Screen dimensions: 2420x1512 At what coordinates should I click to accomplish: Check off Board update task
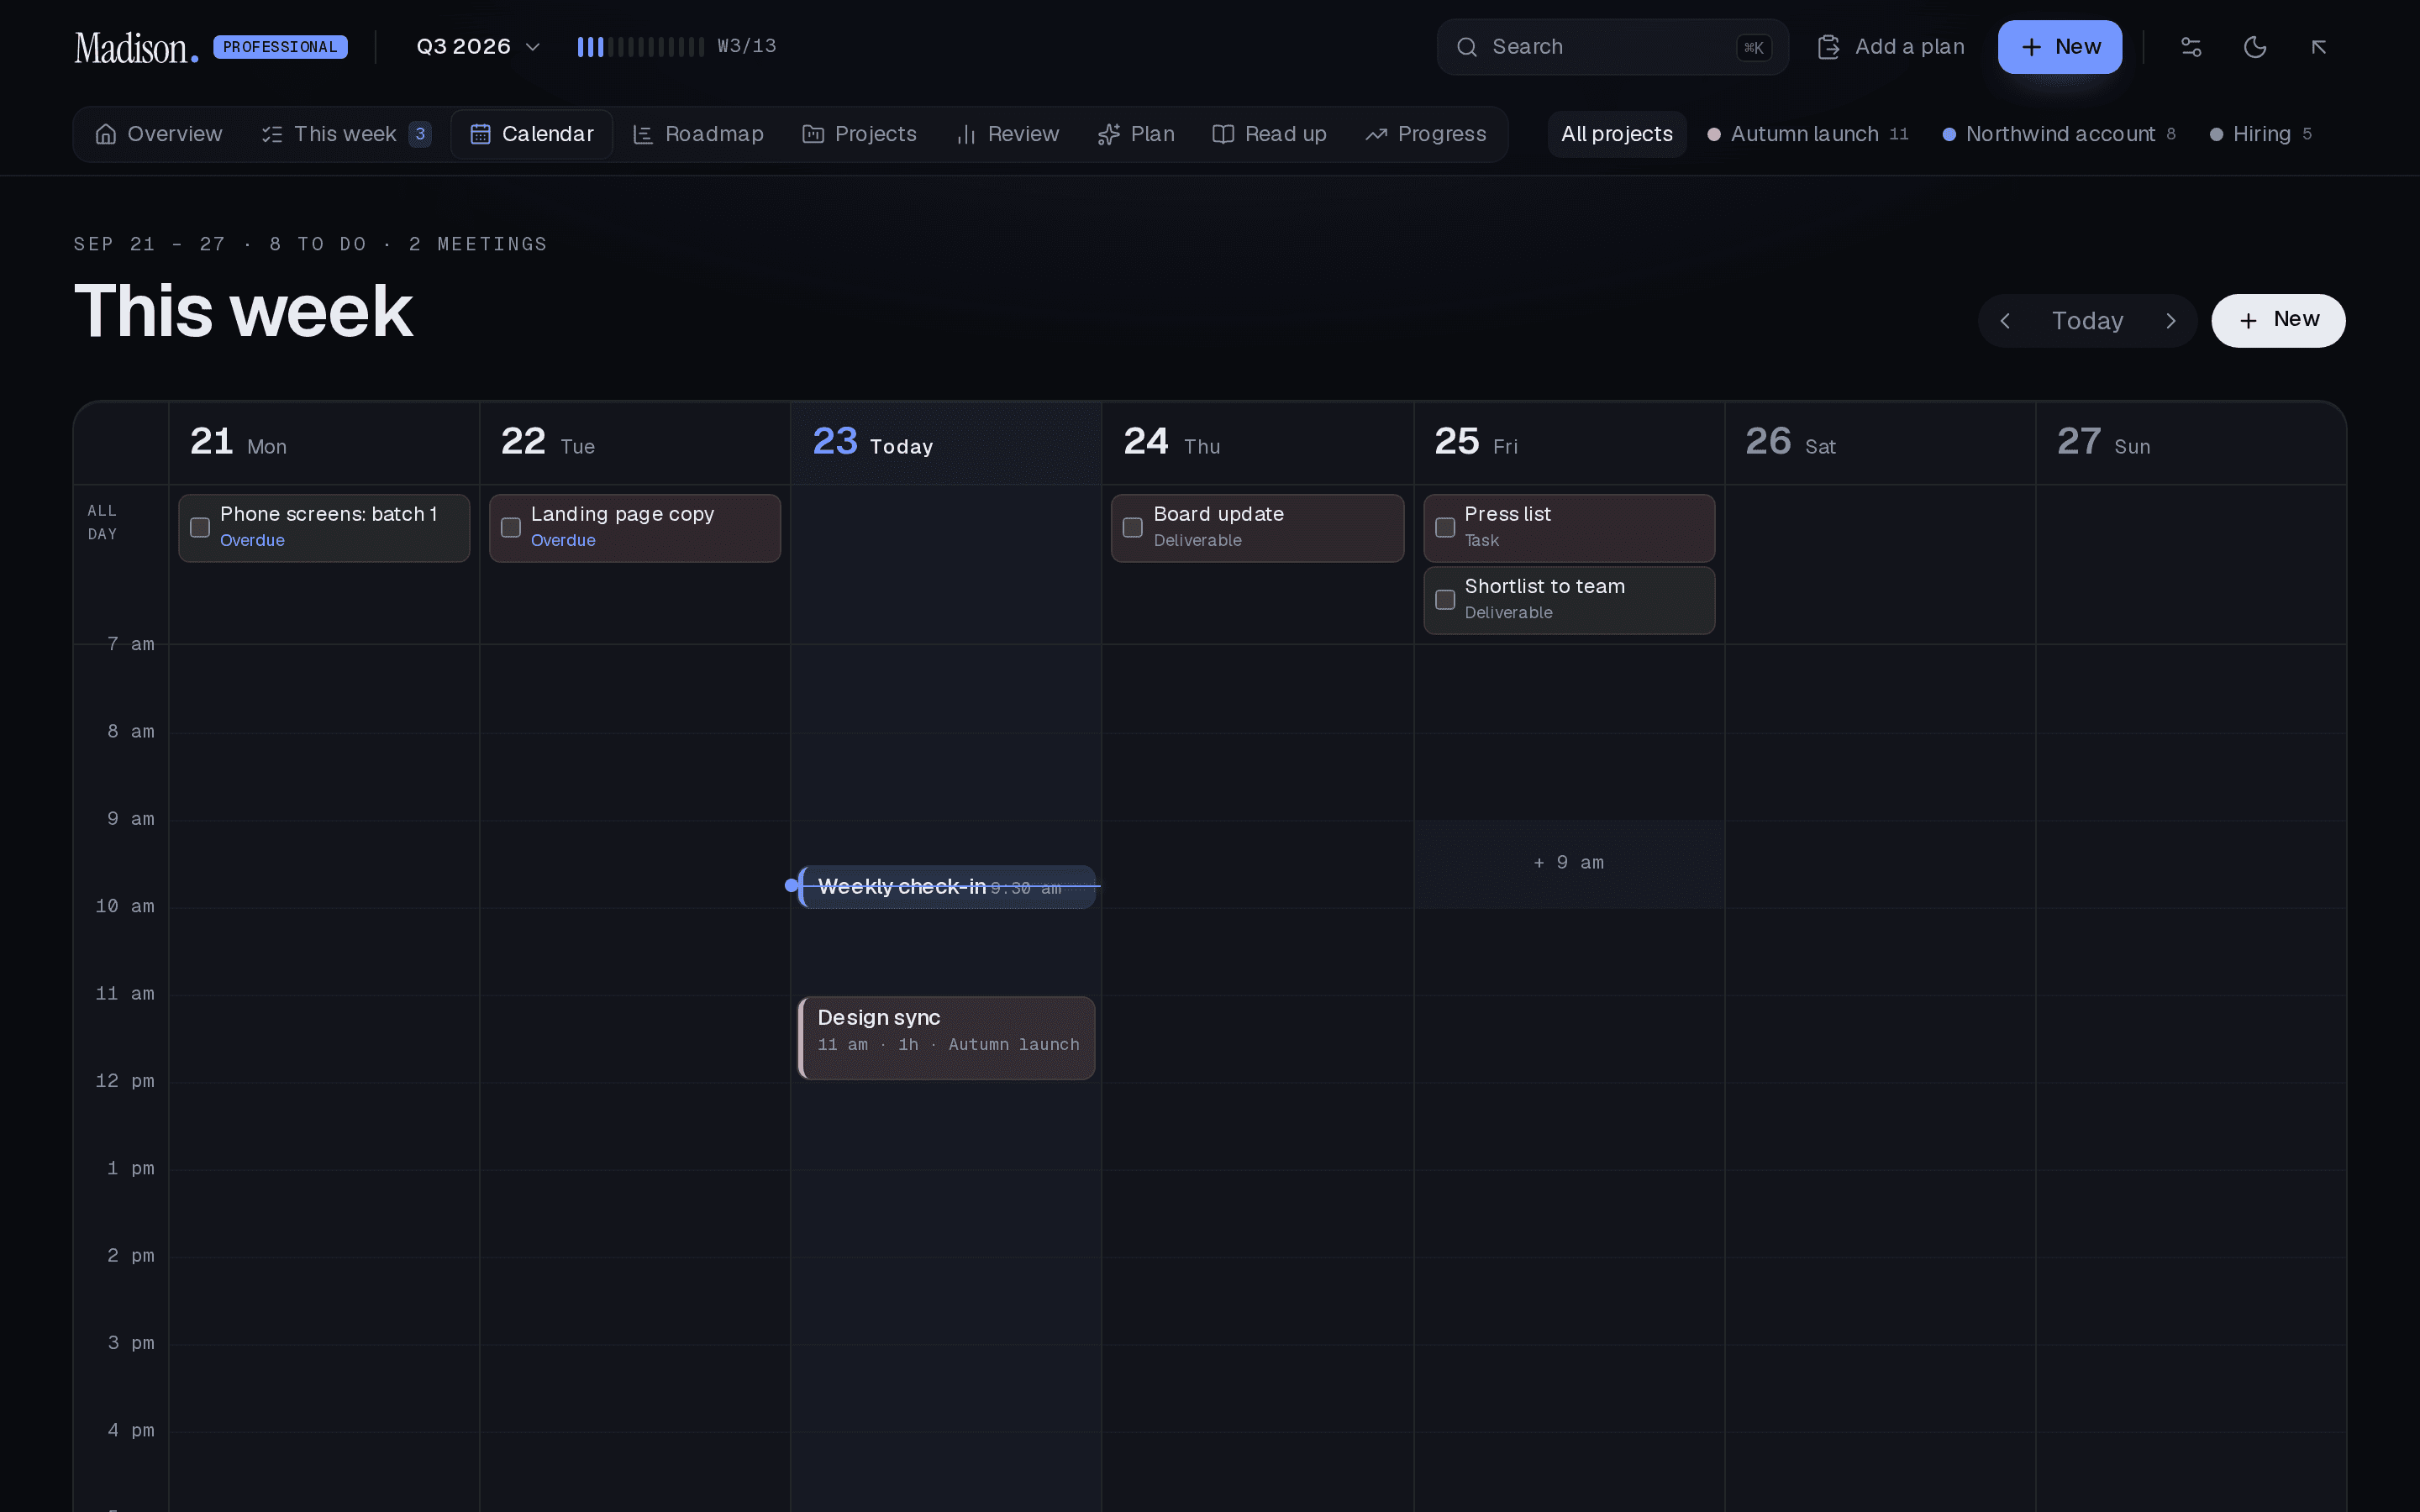(x=1133, y=527)
